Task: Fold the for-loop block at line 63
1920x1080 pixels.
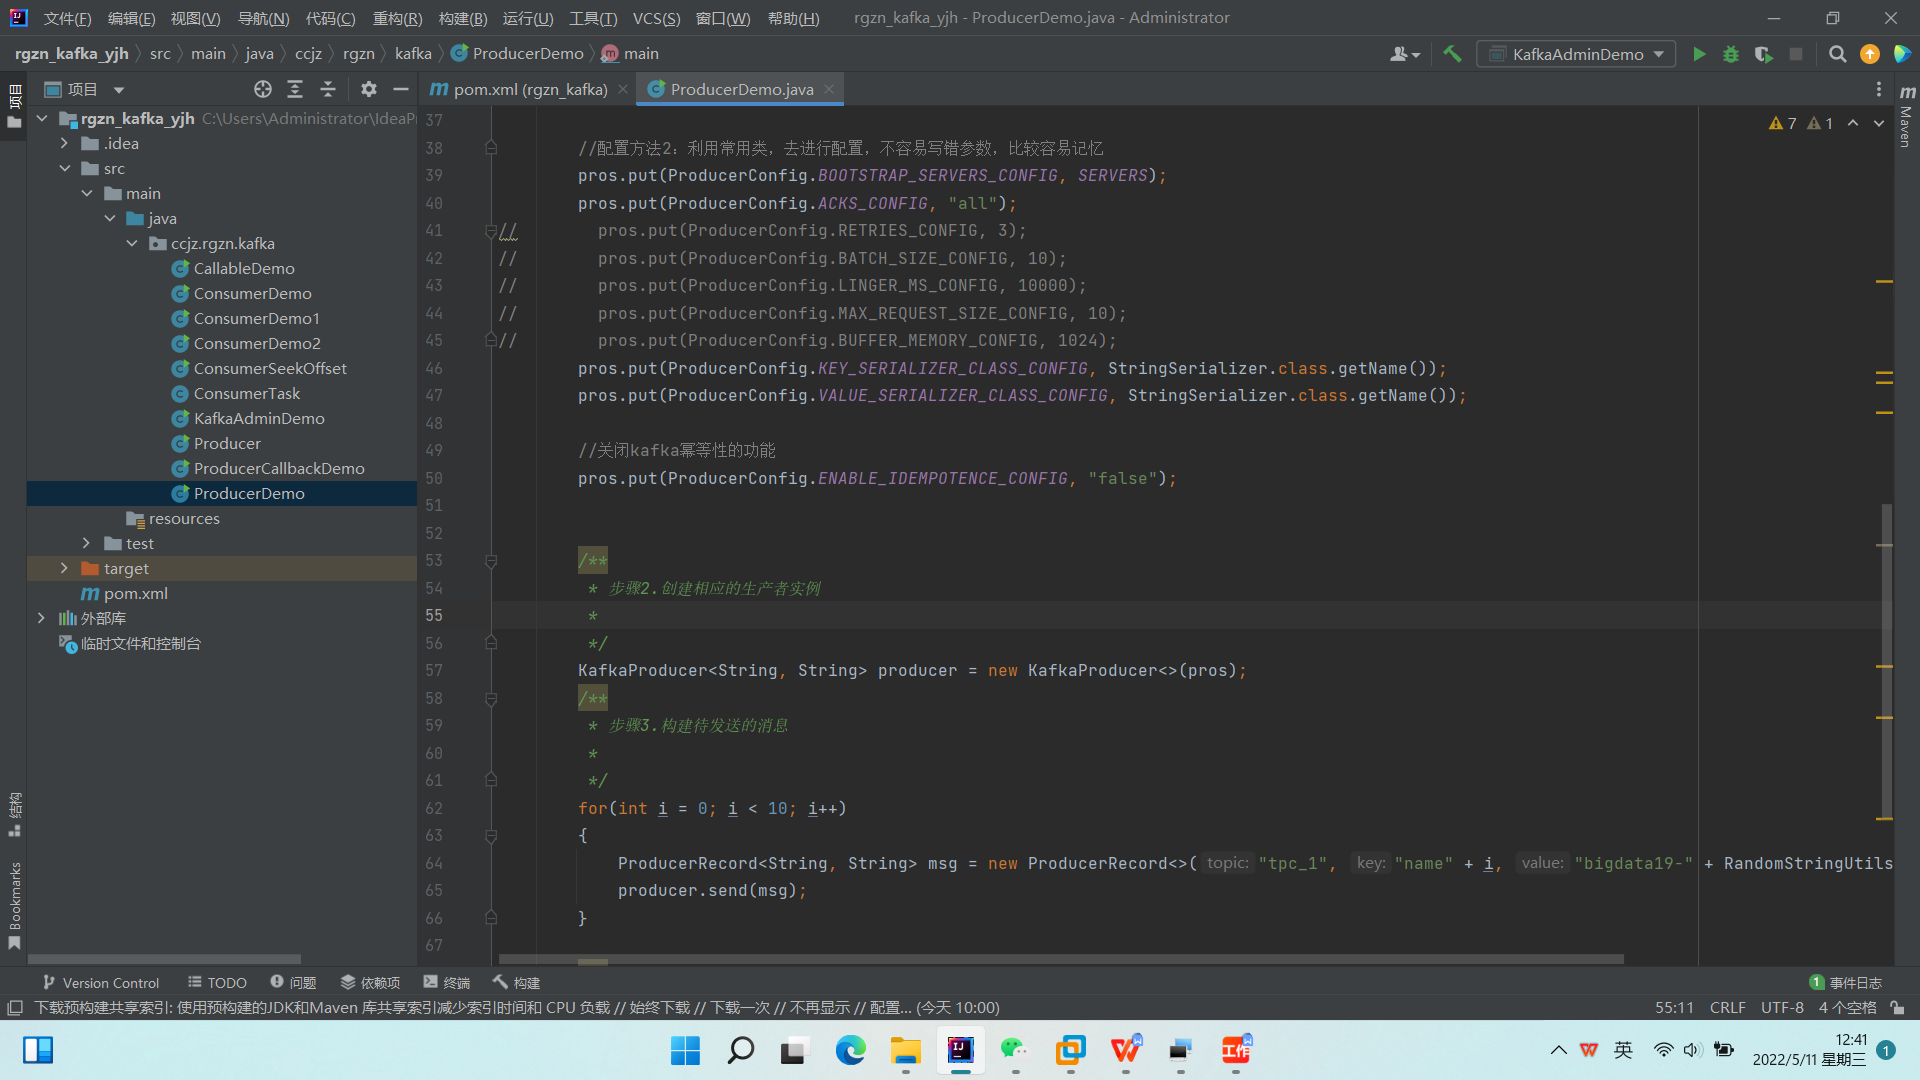Action: [x=491, y=835]
